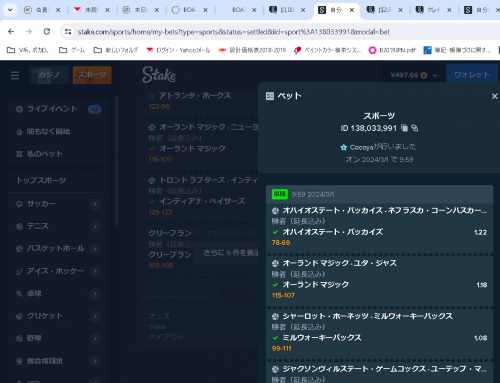The image size is (500, 383).
Task: Select サッカー sport entry
Action: 41,204
